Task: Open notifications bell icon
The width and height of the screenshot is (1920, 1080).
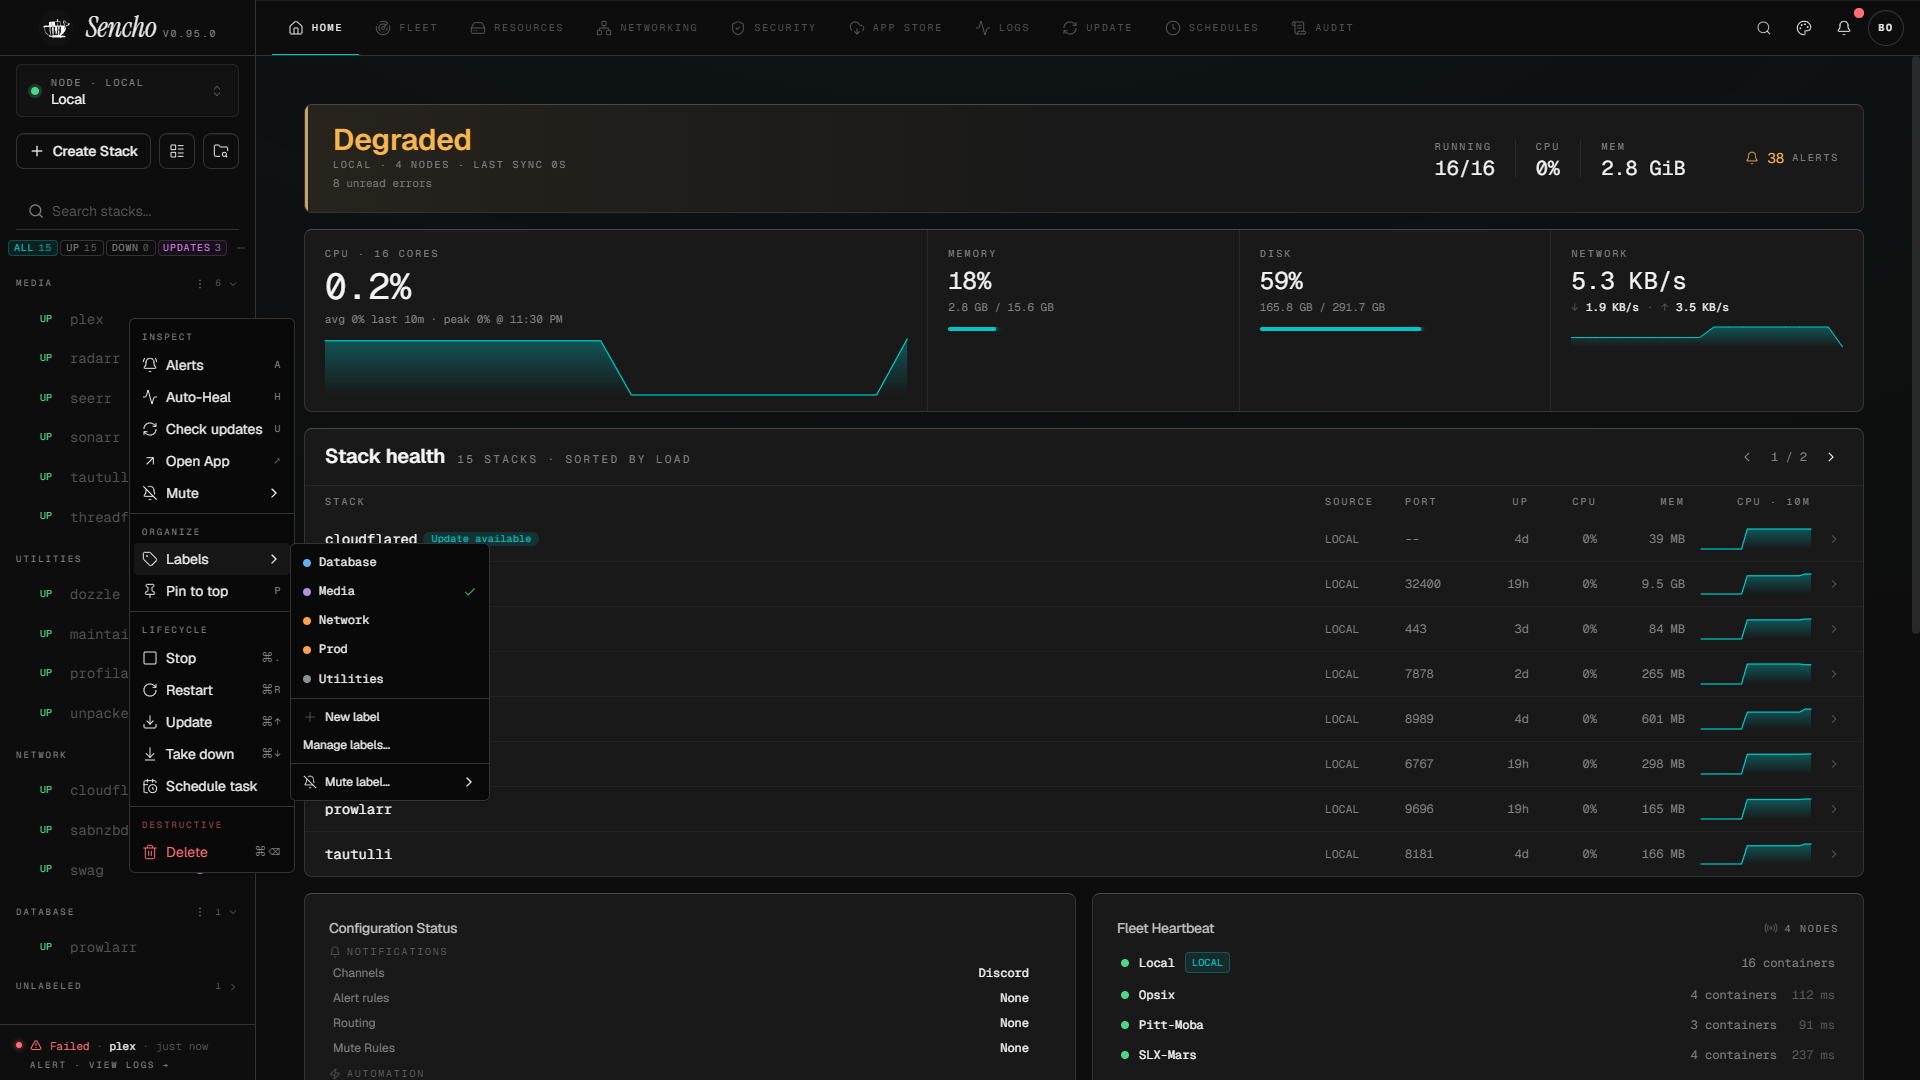Action: point(1844,28)
